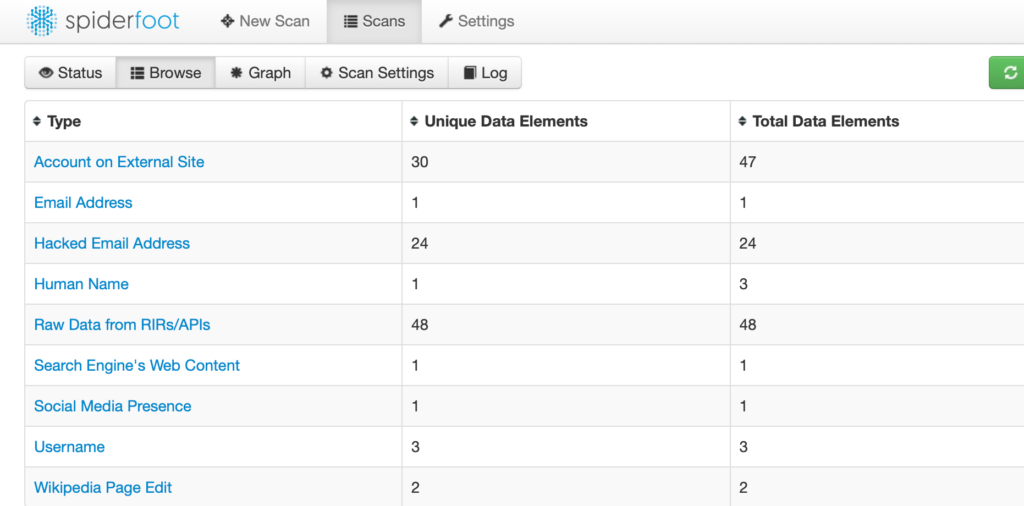View the Wikipedia Page Edit results

coord(103,487)
